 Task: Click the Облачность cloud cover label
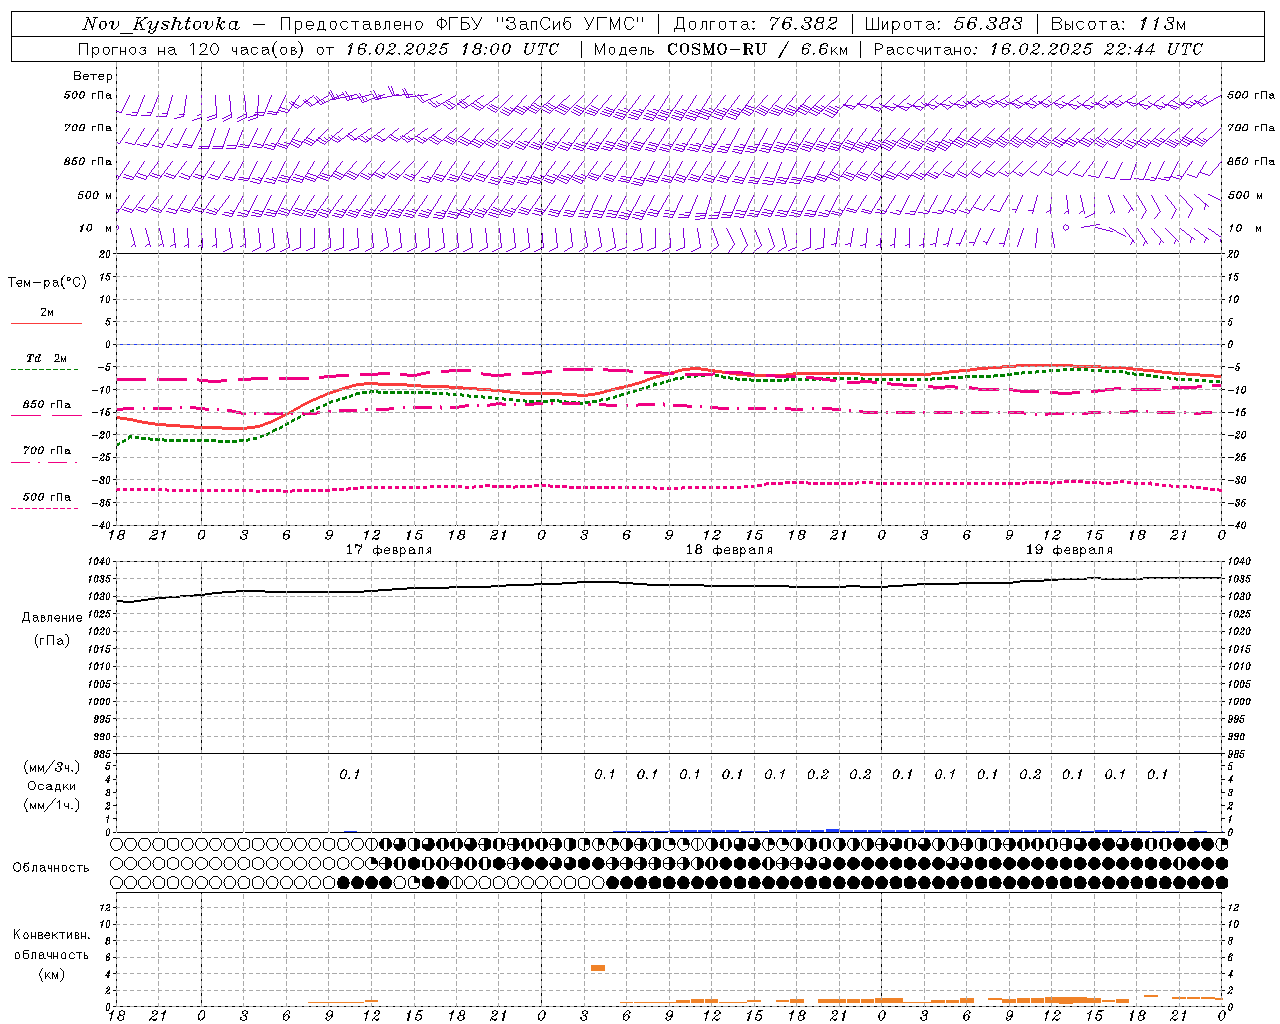click(x=51, y=868)
